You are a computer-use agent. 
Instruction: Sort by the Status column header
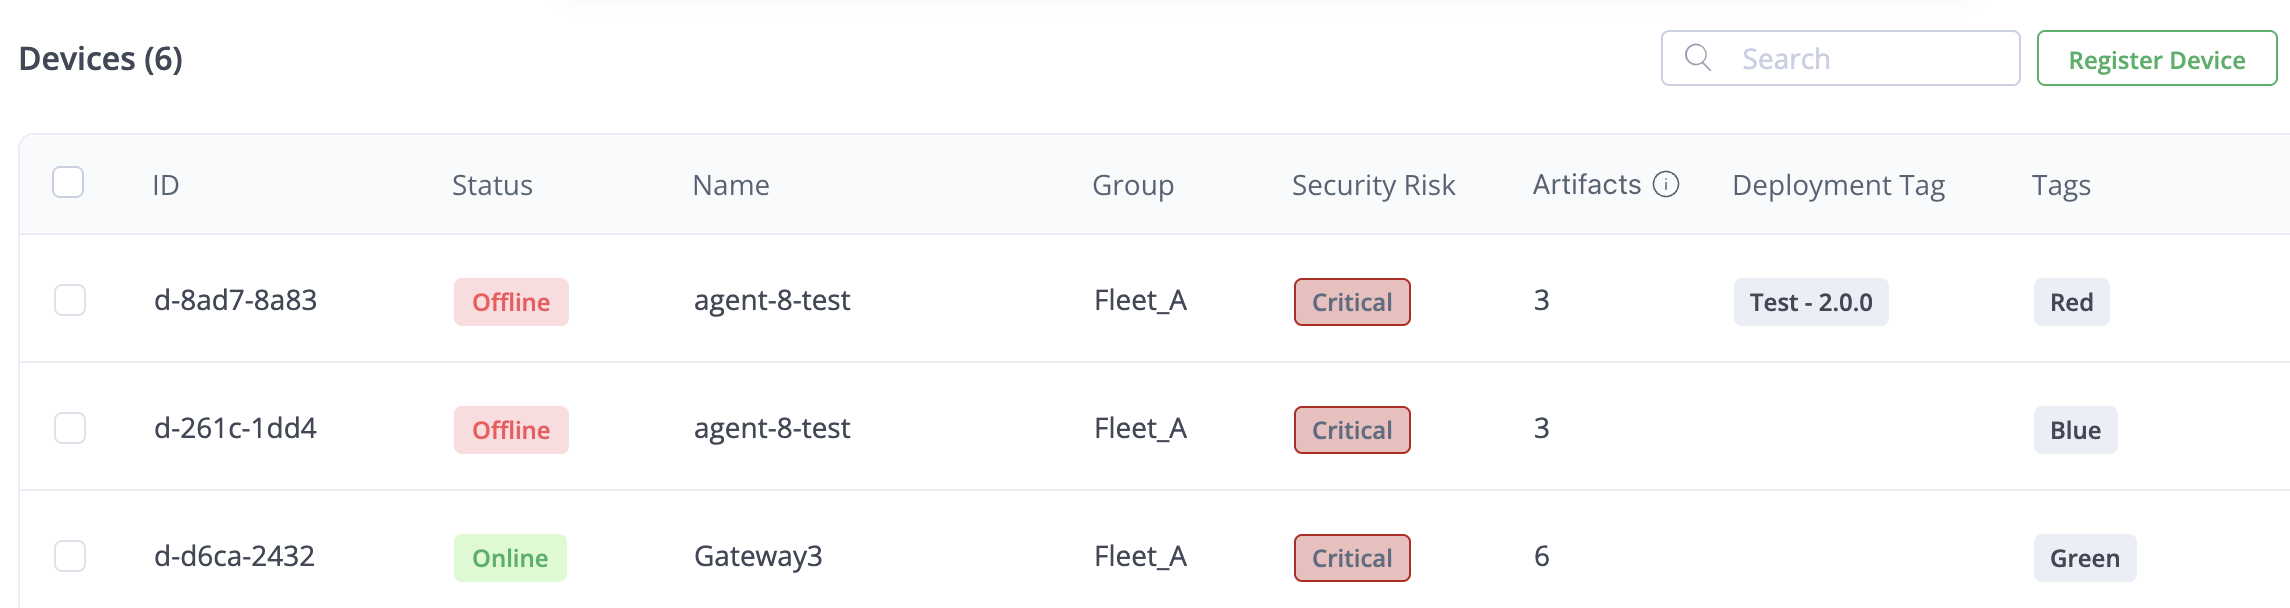click(492, 185)
